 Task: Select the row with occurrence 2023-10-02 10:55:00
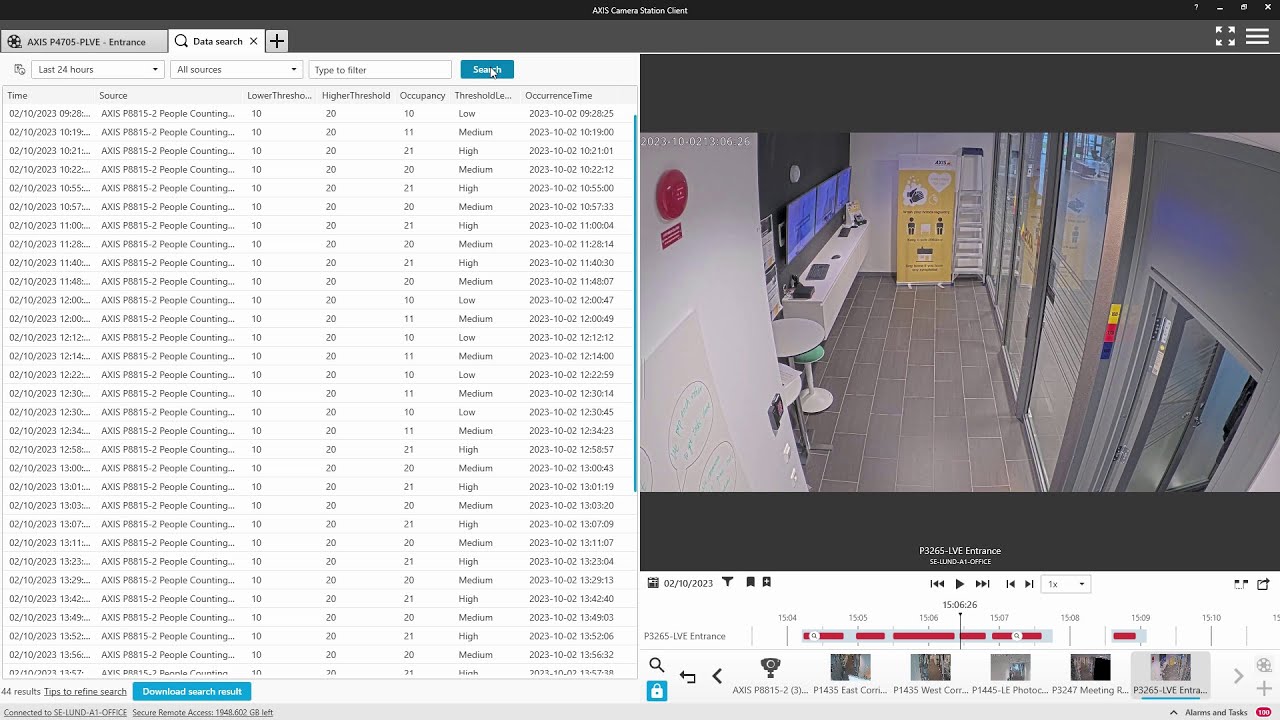(318, 188)
